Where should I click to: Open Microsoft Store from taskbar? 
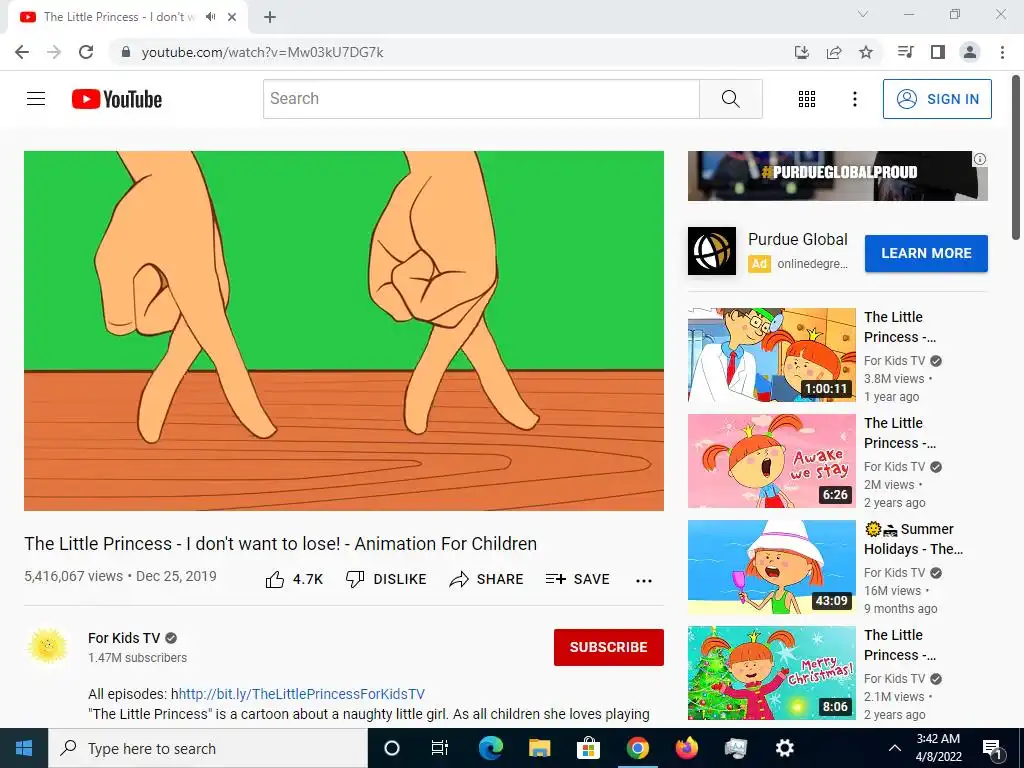click(588, 748)
